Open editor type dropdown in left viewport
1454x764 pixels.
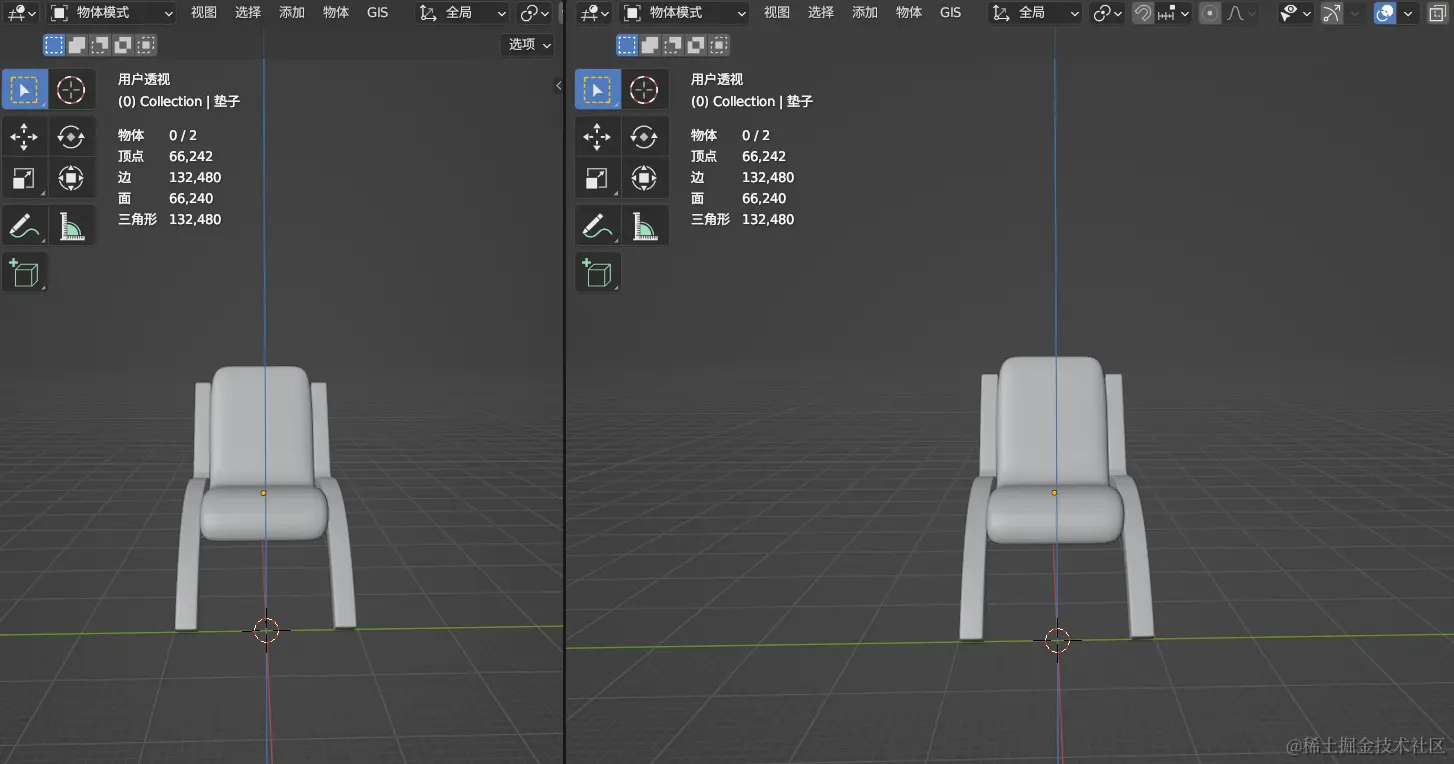pos(21,13)
